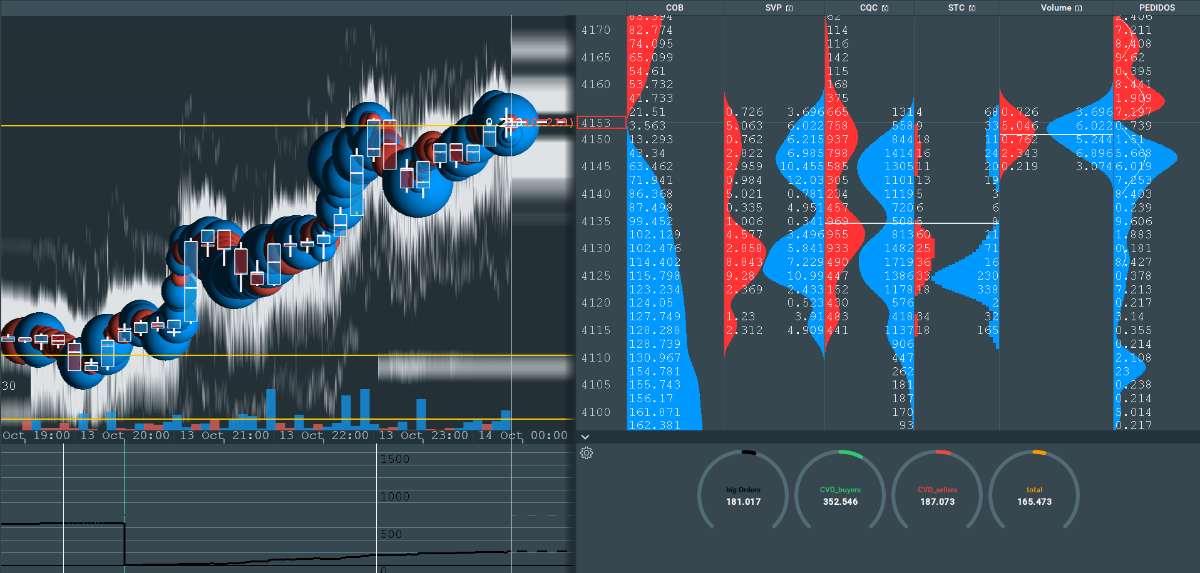Screen dimensions: 1200x573
Task: Click the CVD_buyers gauge
Action: tap(840, 494)
